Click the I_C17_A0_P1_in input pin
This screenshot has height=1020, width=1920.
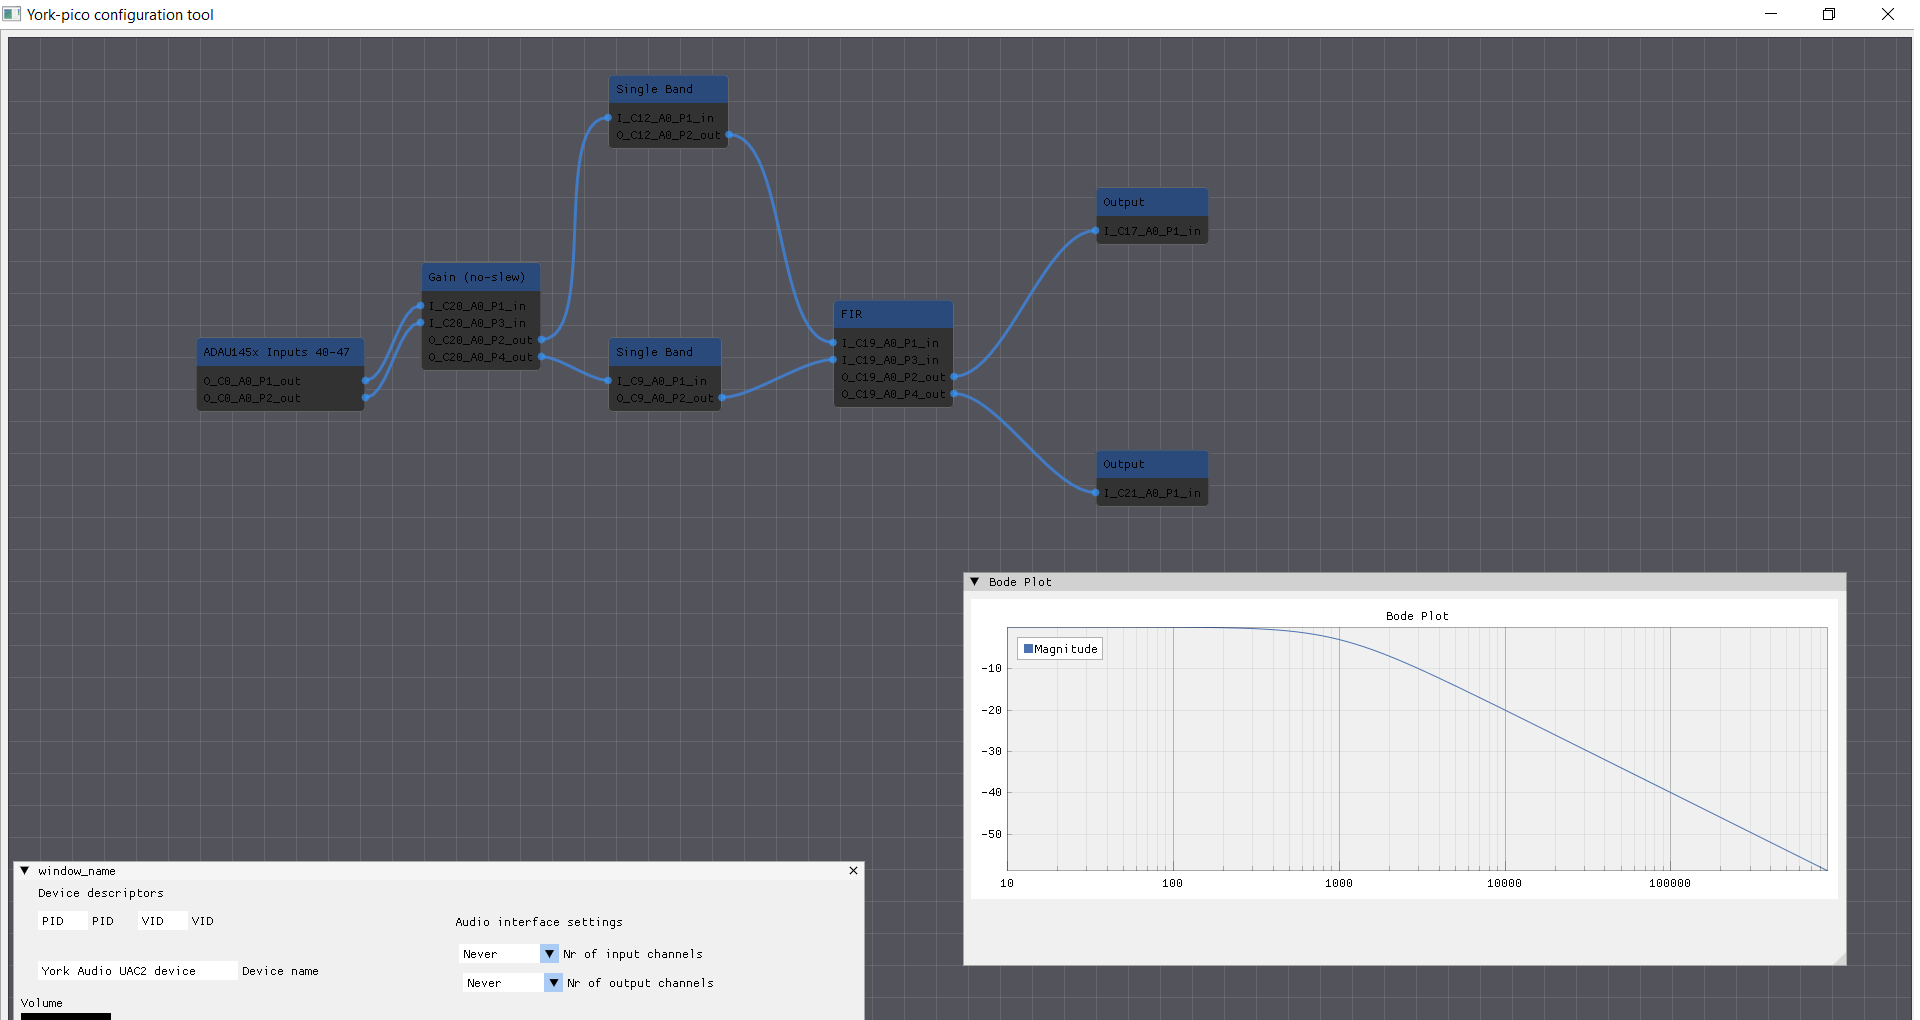(x=1096, y=231)
